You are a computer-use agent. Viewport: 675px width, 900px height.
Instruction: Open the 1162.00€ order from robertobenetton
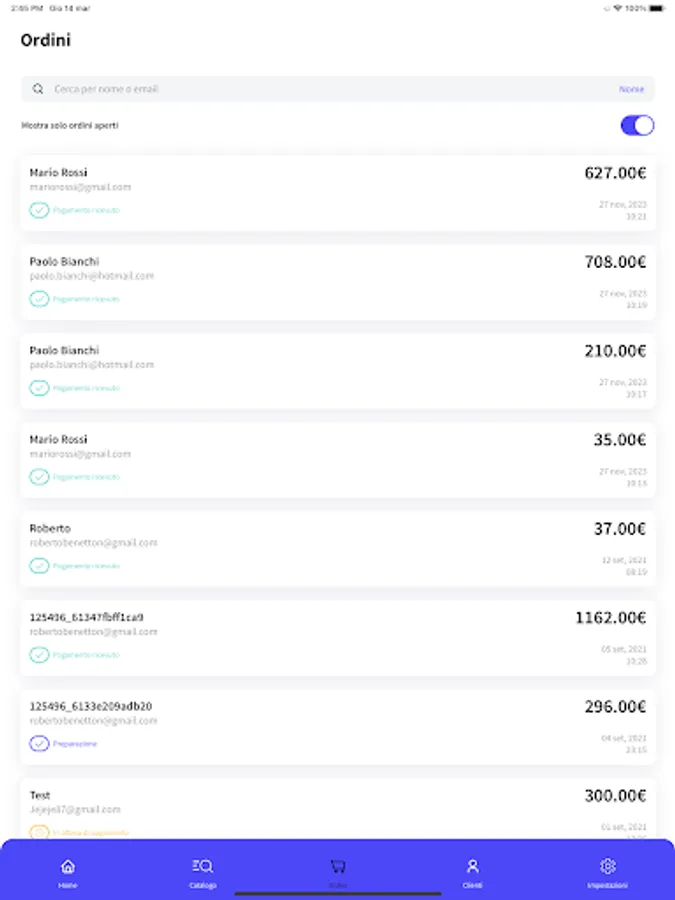337,635
